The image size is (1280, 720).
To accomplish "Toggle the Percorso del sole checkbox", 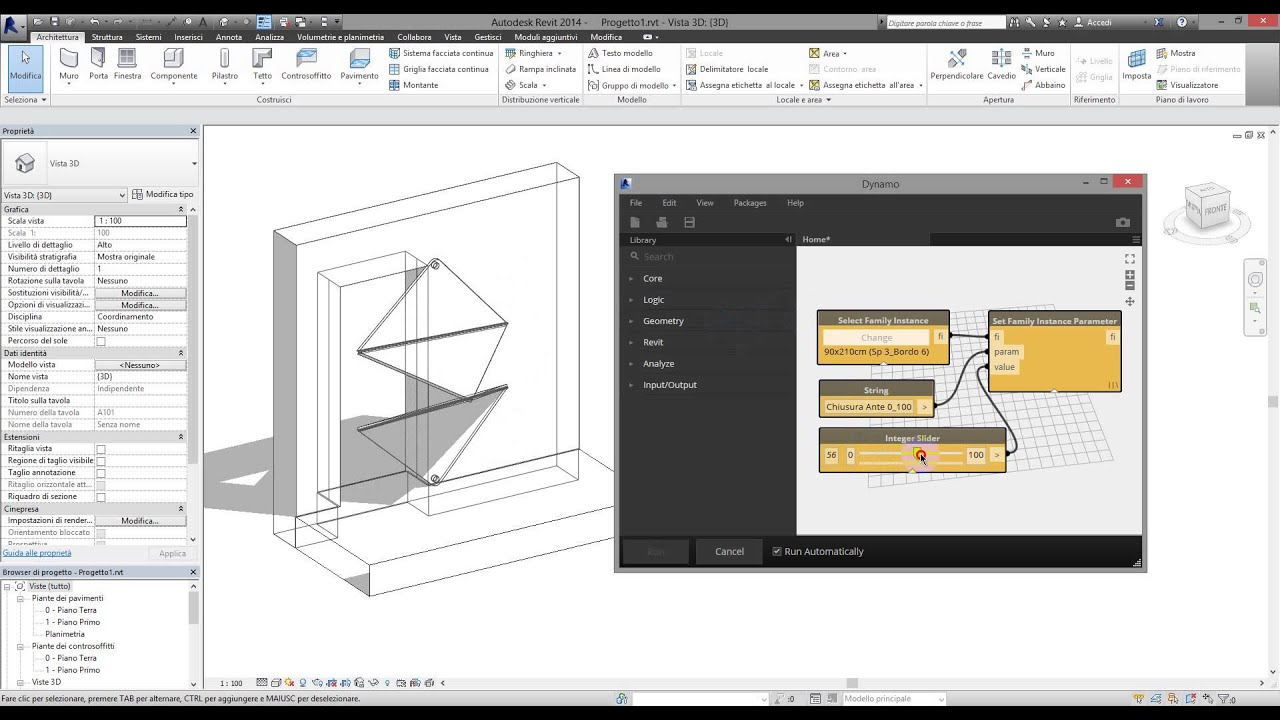I will (101, 341).
